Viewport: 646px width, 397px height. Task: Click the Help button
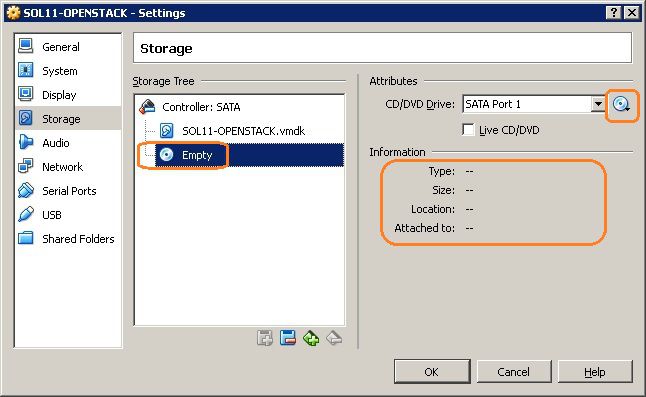coord(595,372)
